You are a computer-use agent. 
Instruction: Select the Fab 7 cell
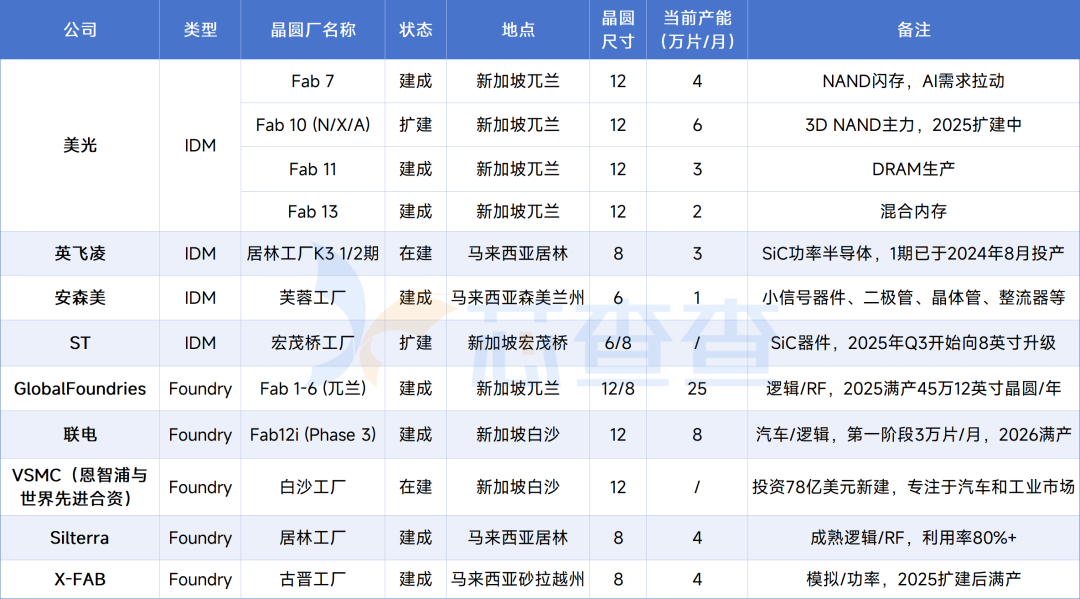coord(313,81)
